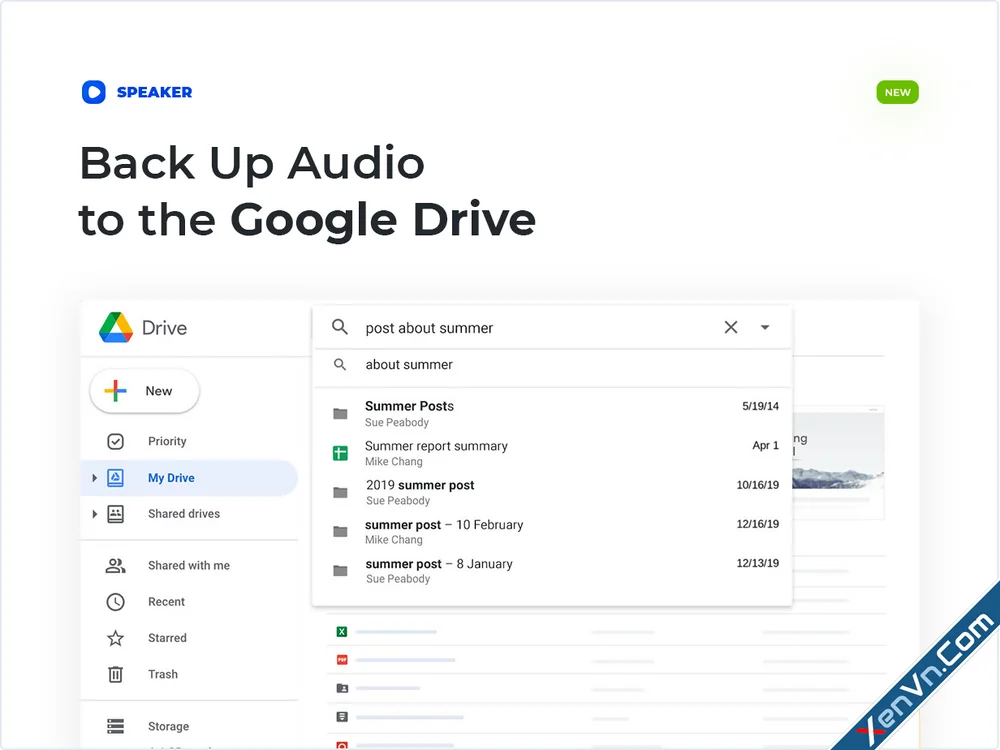Click the colorful plus icon
The height and width of the screenshot is (750, 1000).
point(115,391)
